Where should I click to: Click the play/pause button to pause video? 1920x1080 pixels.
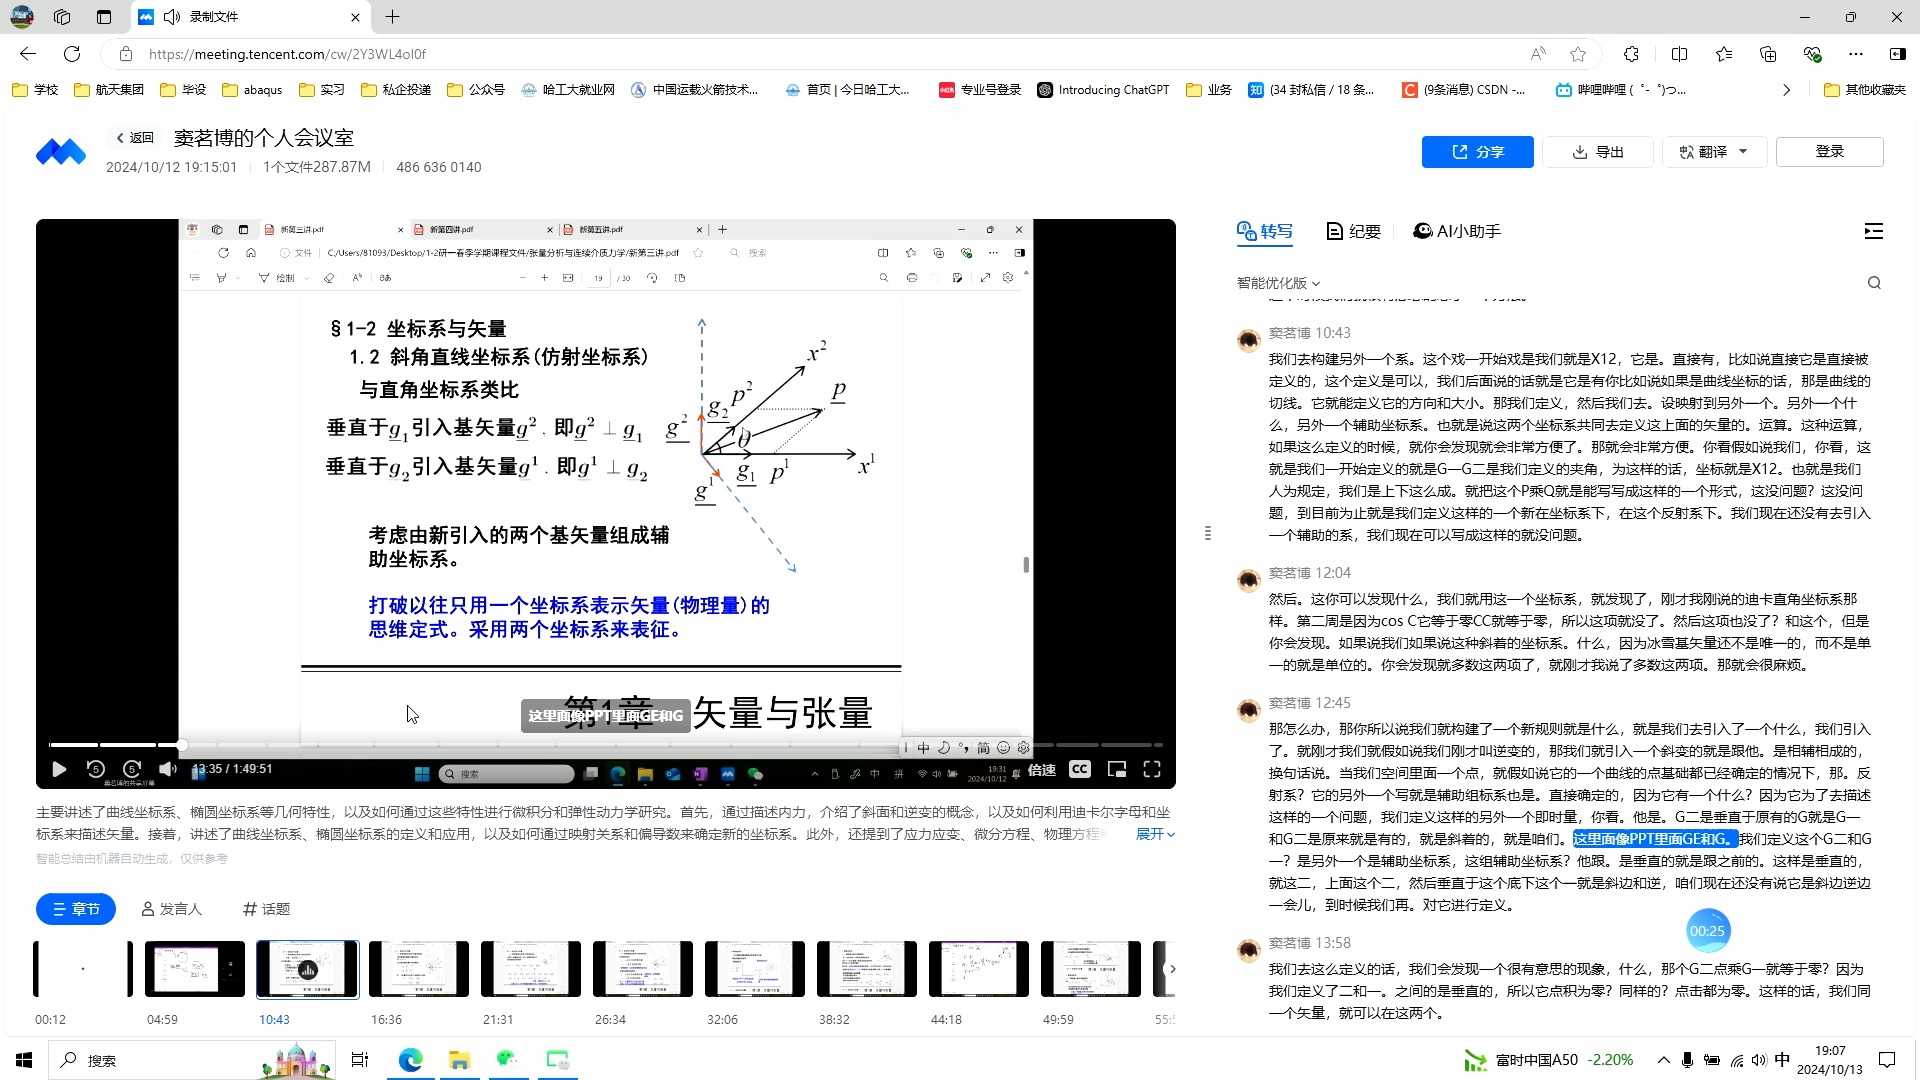tap(58, 769)
